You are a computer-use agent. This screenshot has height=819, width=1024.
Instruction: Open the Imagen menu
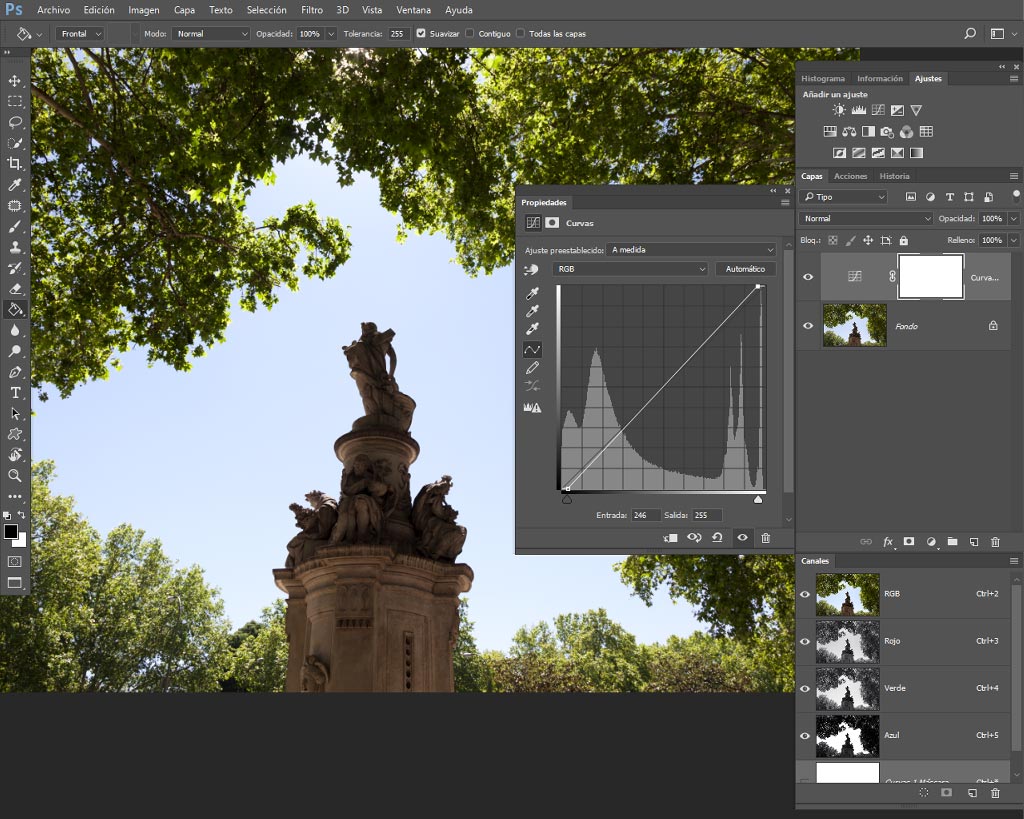coord(144,10)
